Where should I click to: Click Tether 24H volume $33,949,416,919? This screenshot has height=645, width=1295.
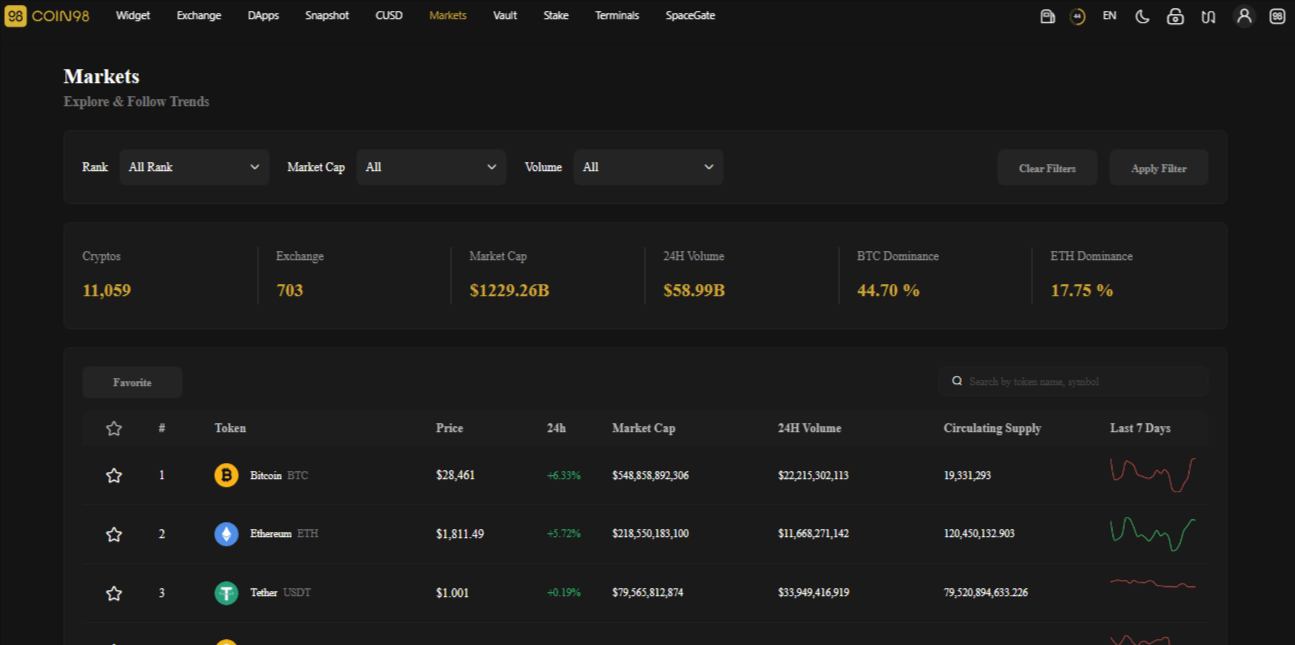point(814,593)
